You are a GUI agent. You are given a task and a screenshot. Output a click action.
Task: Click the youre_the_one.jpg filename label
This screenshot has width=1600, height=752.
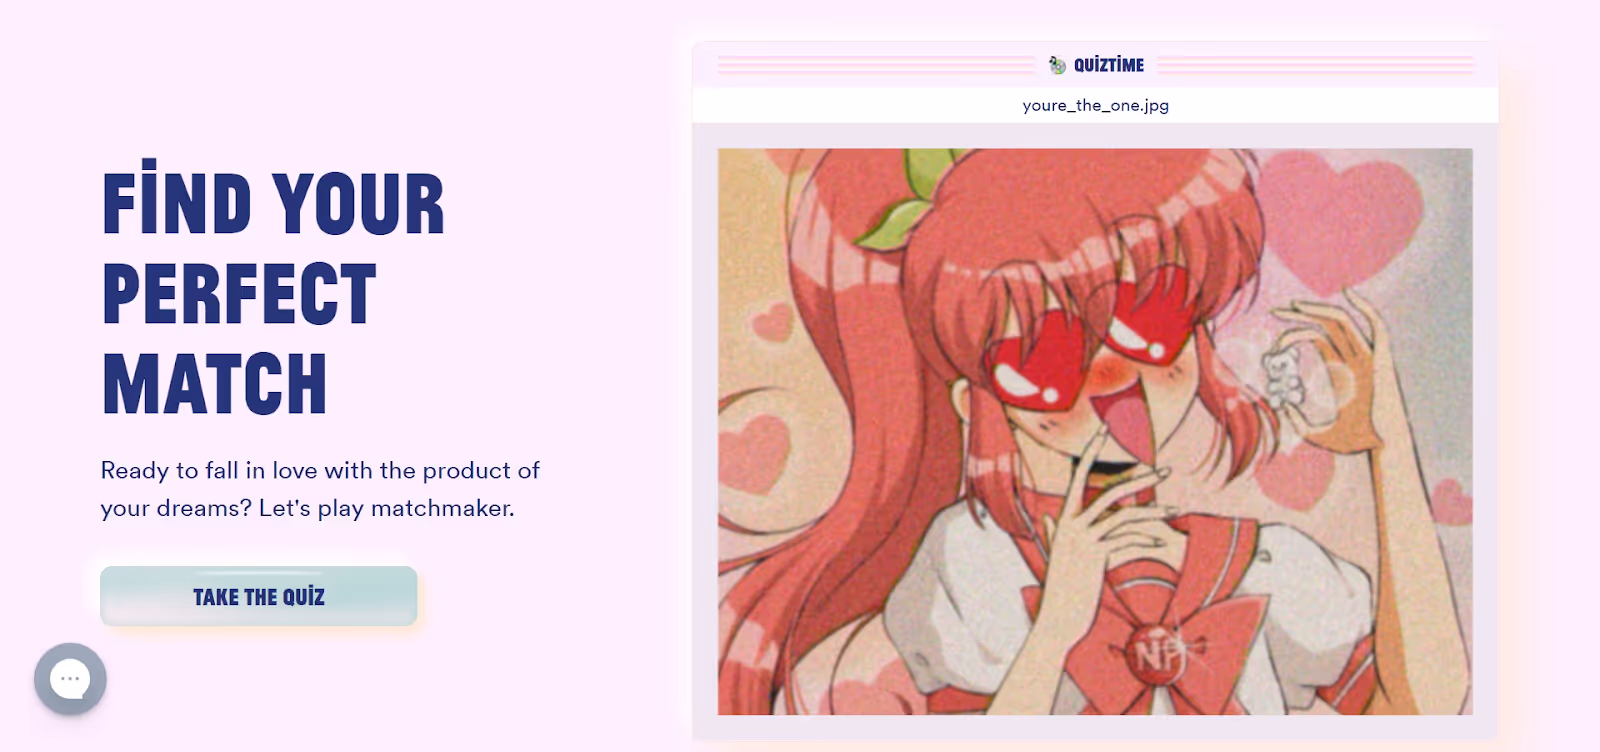1095,105
